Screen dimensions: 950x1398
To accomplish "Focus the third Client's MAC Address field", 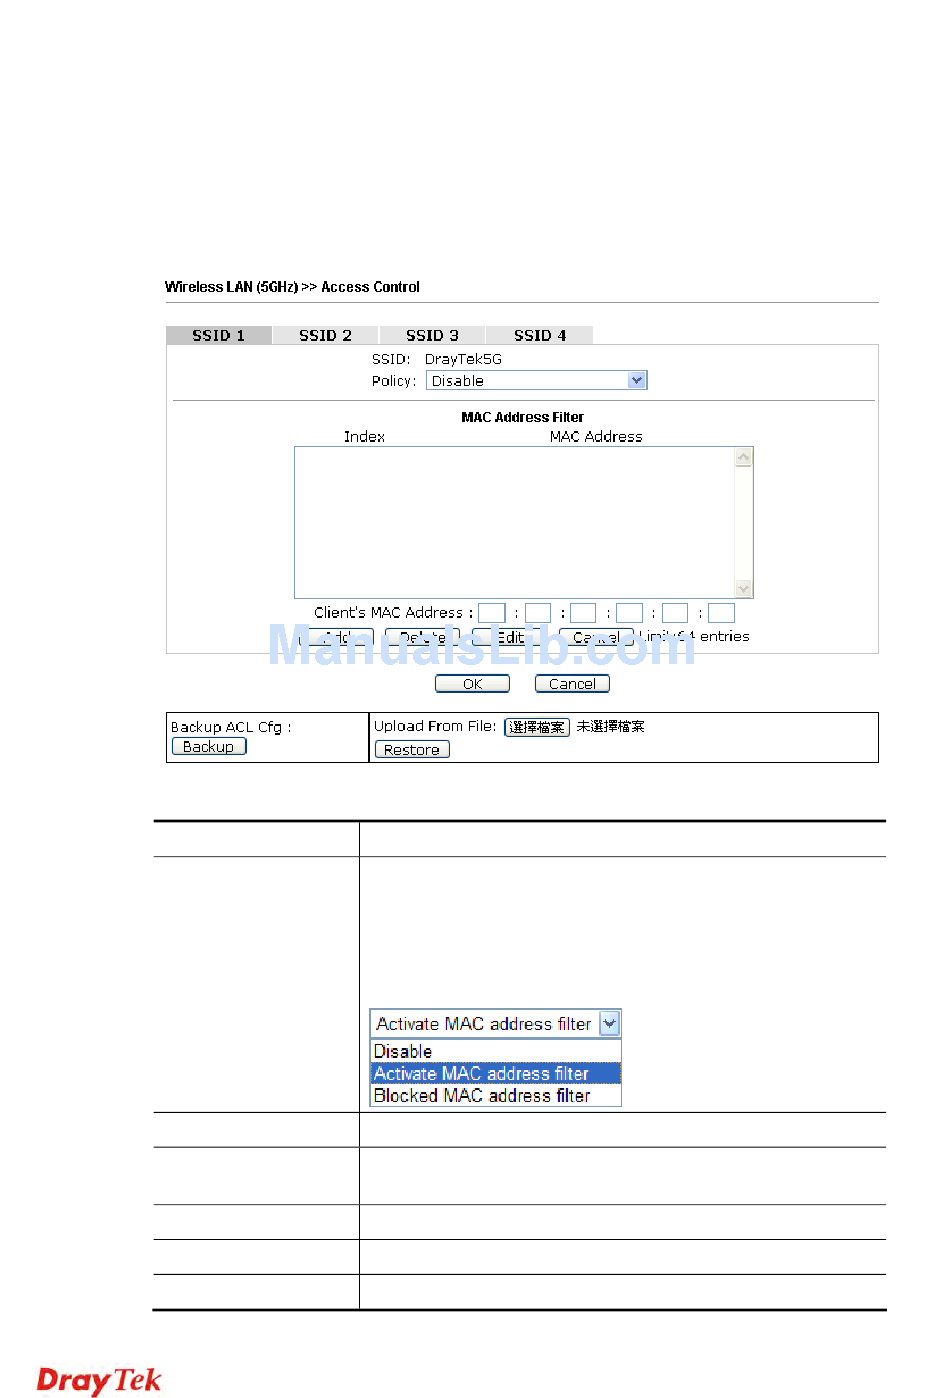I will pos(583,613).
